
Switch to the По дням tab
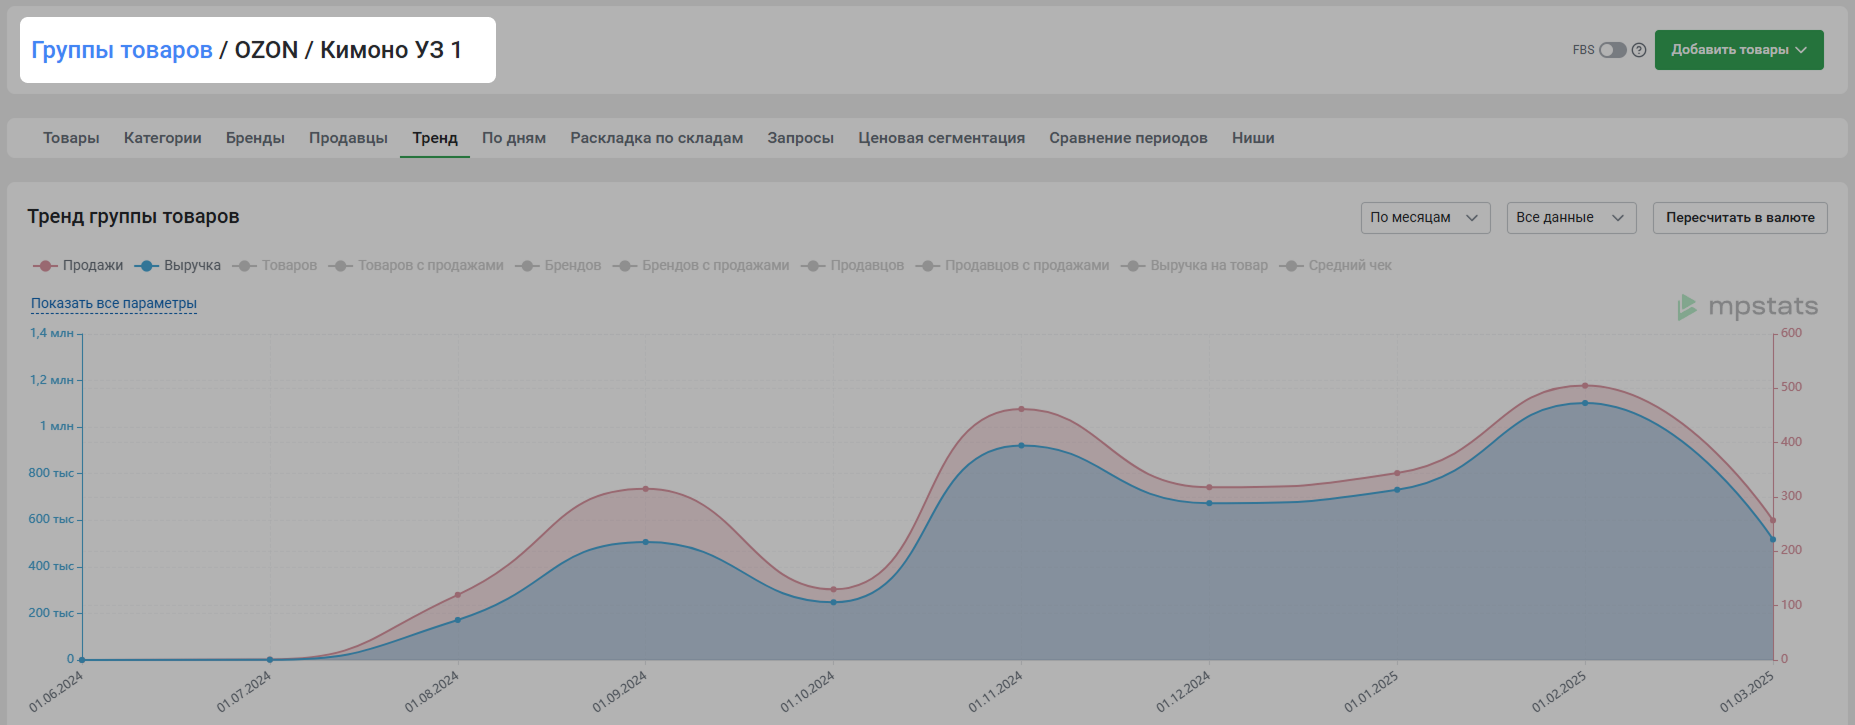(x=514, y=138)
